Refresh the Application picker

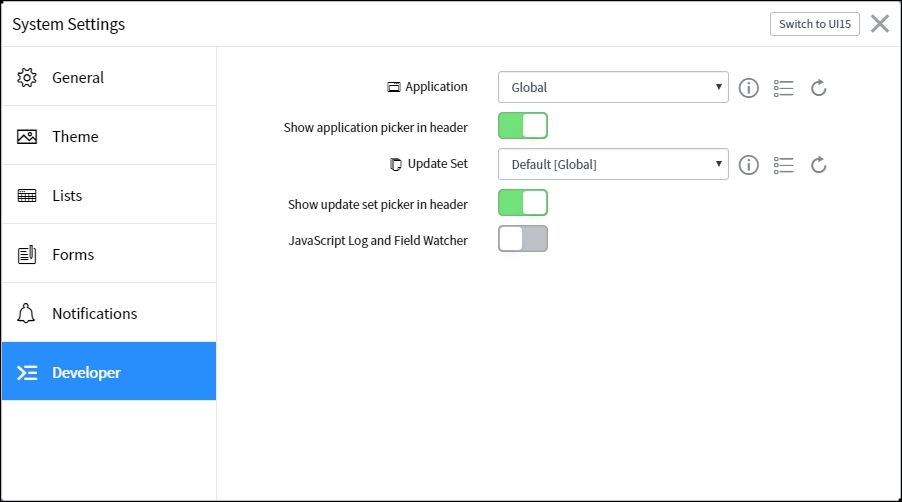tap(819, 88)
